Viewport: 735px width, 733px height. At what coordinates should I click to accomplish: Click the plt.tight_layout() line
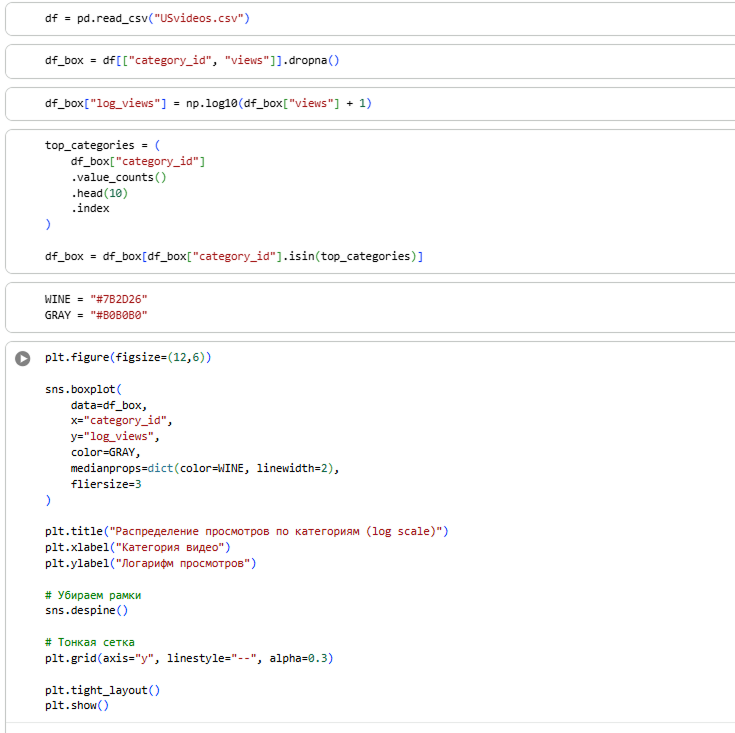click(x=102, y=690)
